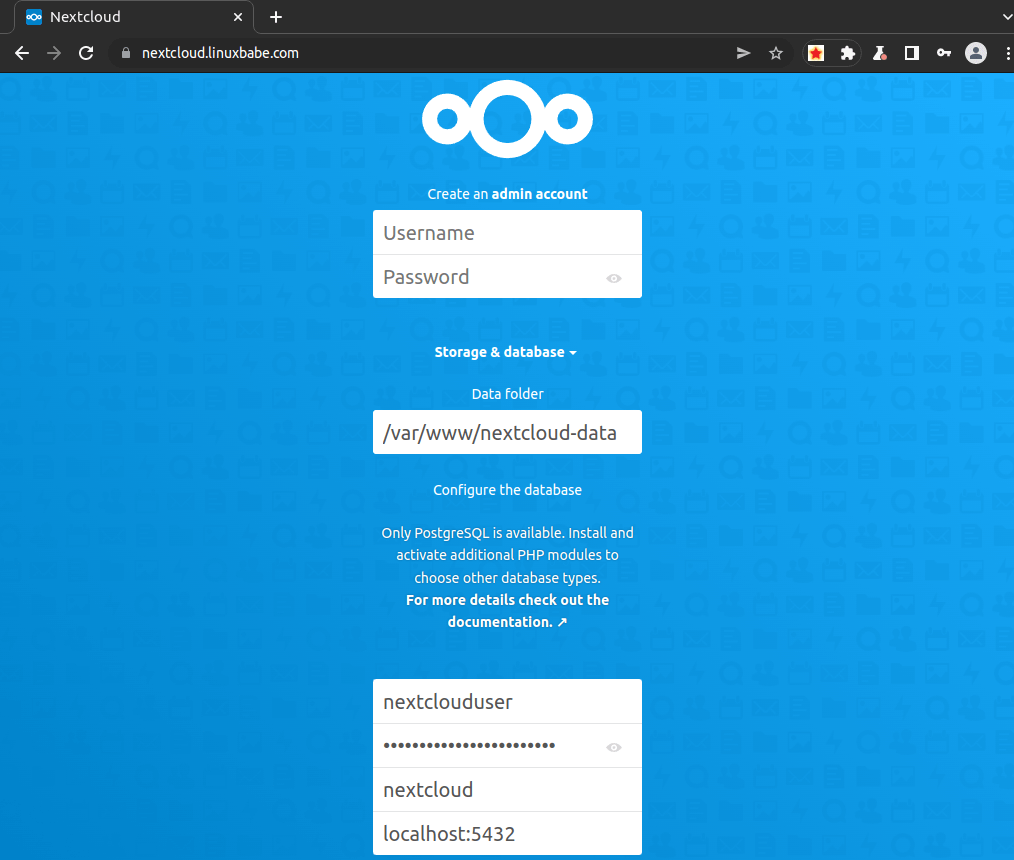Click the Nextcloud logo
Viewport: 1014px width, 860px height.
507,120
